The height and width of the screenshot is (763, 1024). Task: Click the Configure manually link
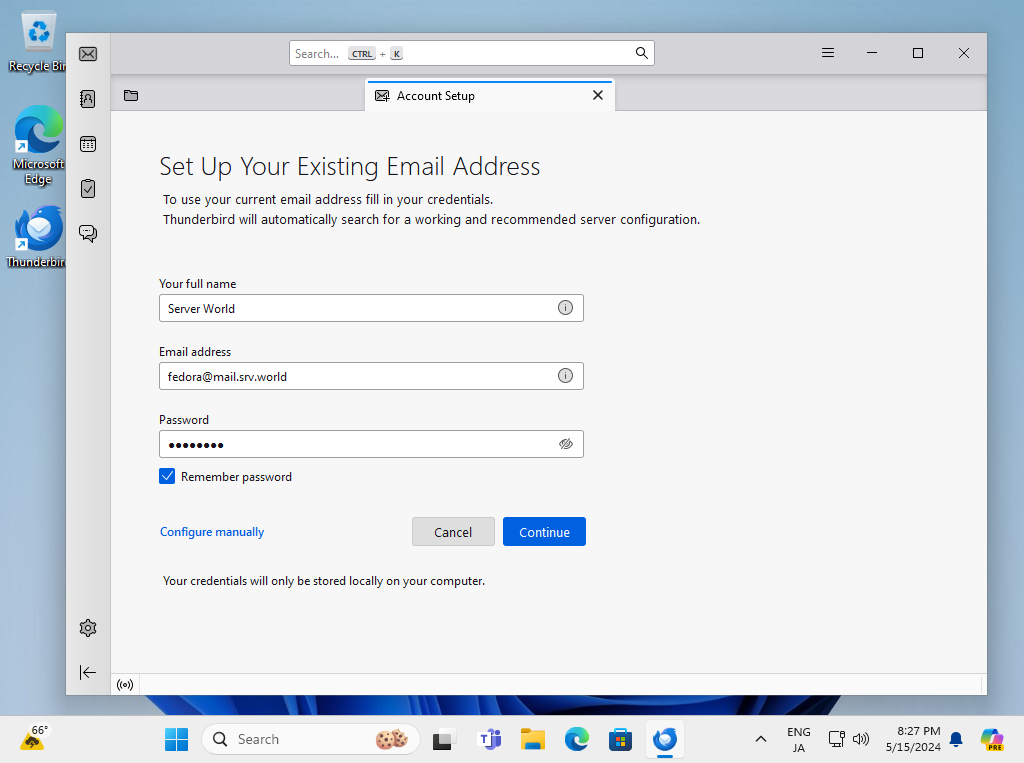tap(212, 532)
